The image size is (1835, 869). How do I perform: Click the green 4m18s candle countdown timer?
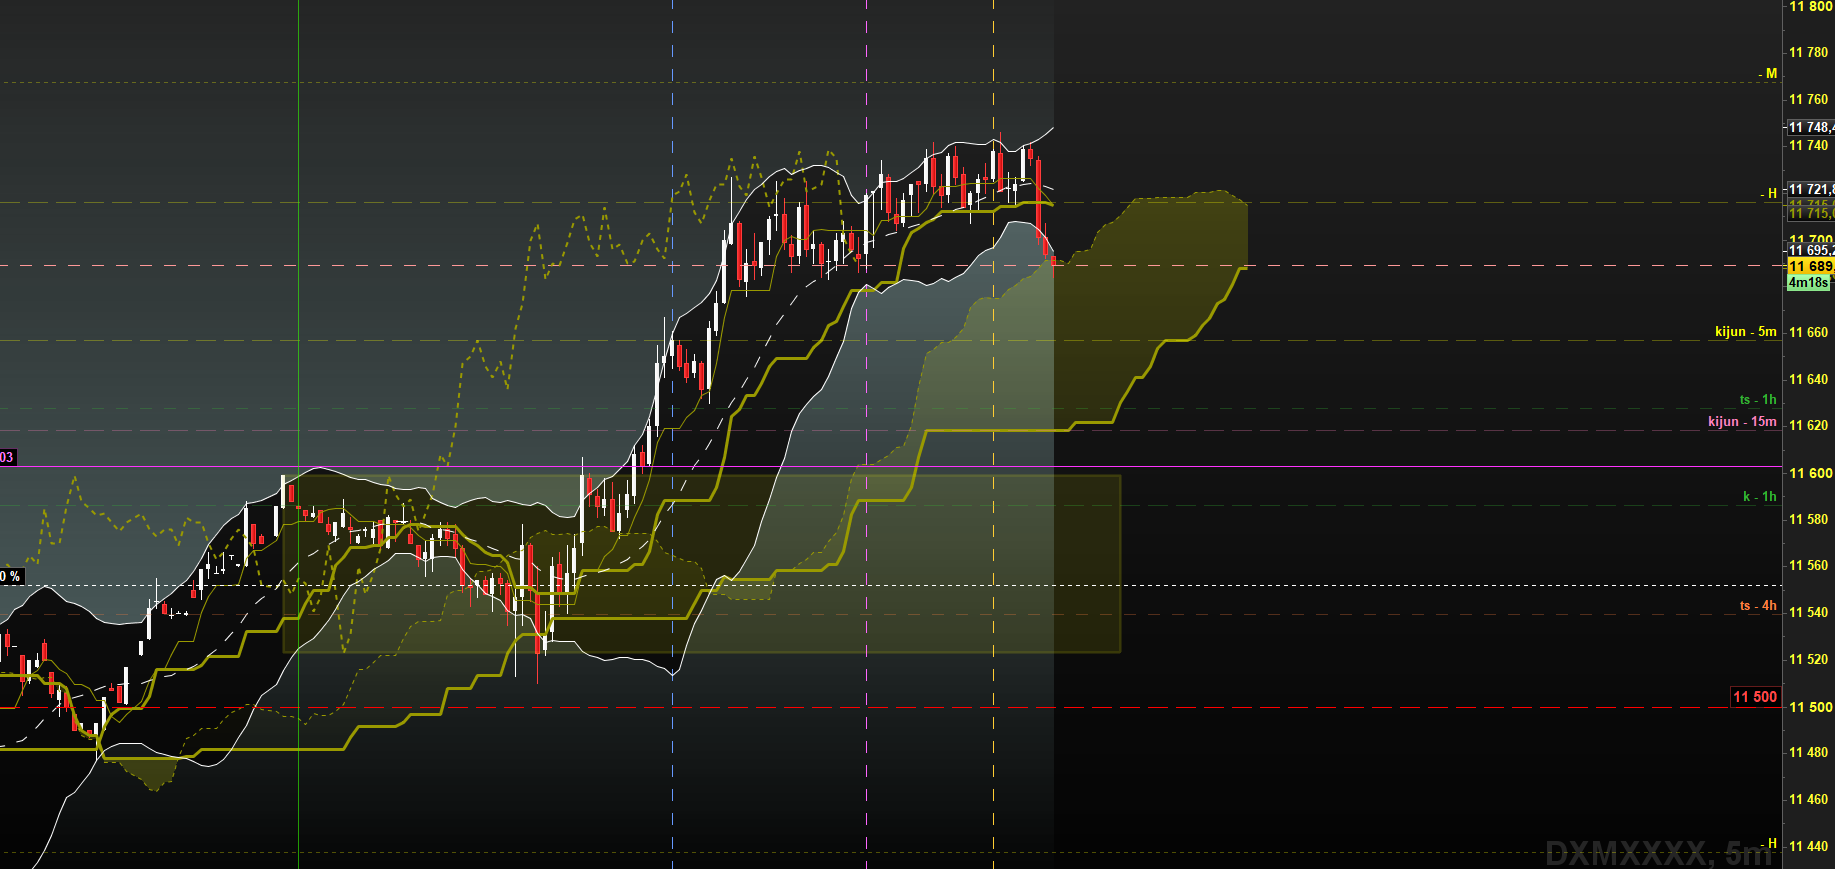[1809, 283]
